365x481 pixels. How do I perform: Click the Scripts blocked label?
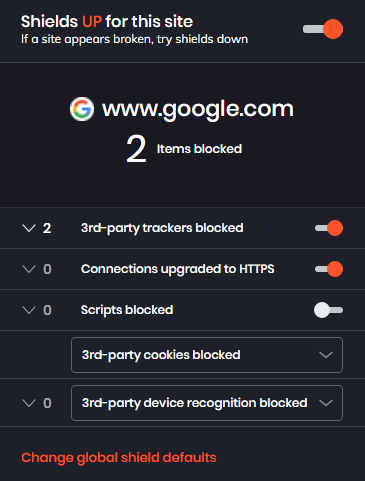click(x=127, y=310)
